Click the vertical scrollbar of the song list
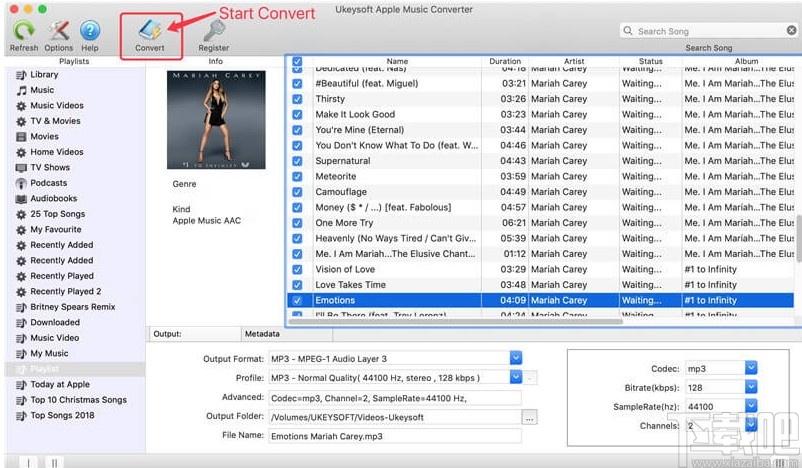This screenshot has width=802, height=468. (x=799, y=238)
